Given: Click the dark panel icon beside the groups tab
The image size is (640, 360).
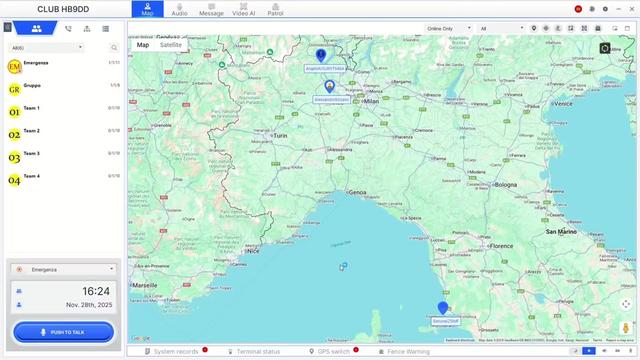Looking at the screenshot, I should pyautogui.click(x=7, y=27).
